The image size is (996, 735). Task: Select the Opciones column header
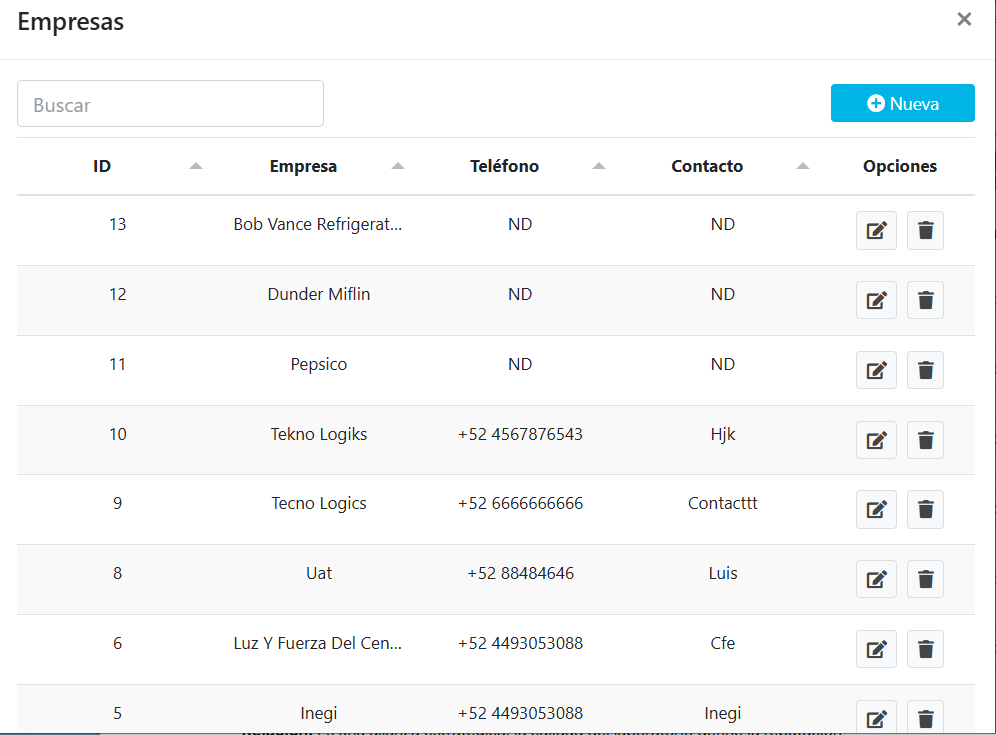(x=899, y=166)
